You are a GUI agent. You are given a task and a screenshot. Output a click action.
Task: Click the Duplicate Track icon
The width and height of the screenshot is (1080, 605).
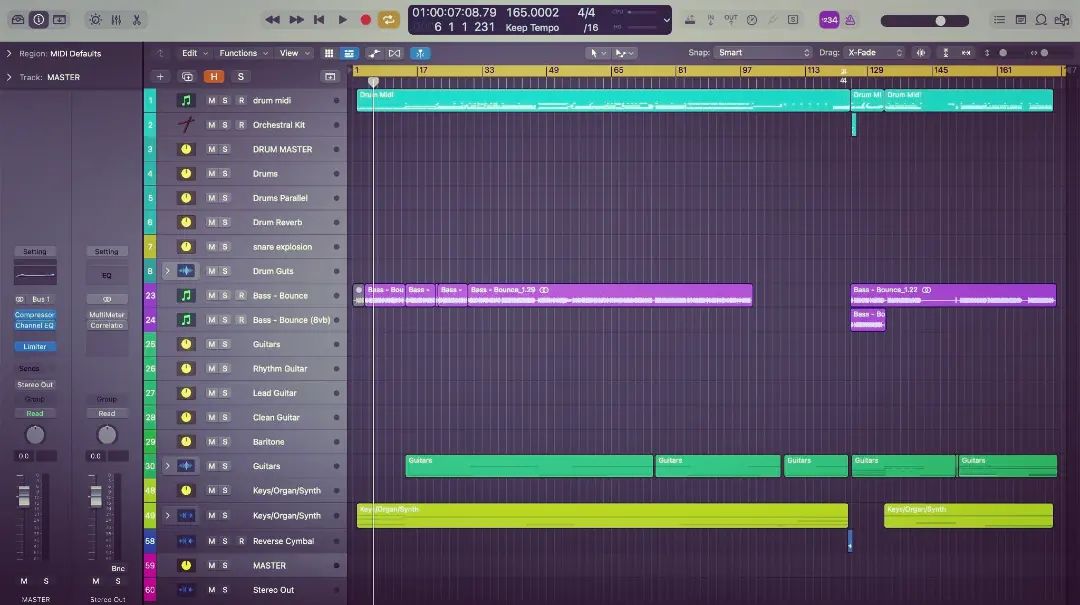[187, 76]
